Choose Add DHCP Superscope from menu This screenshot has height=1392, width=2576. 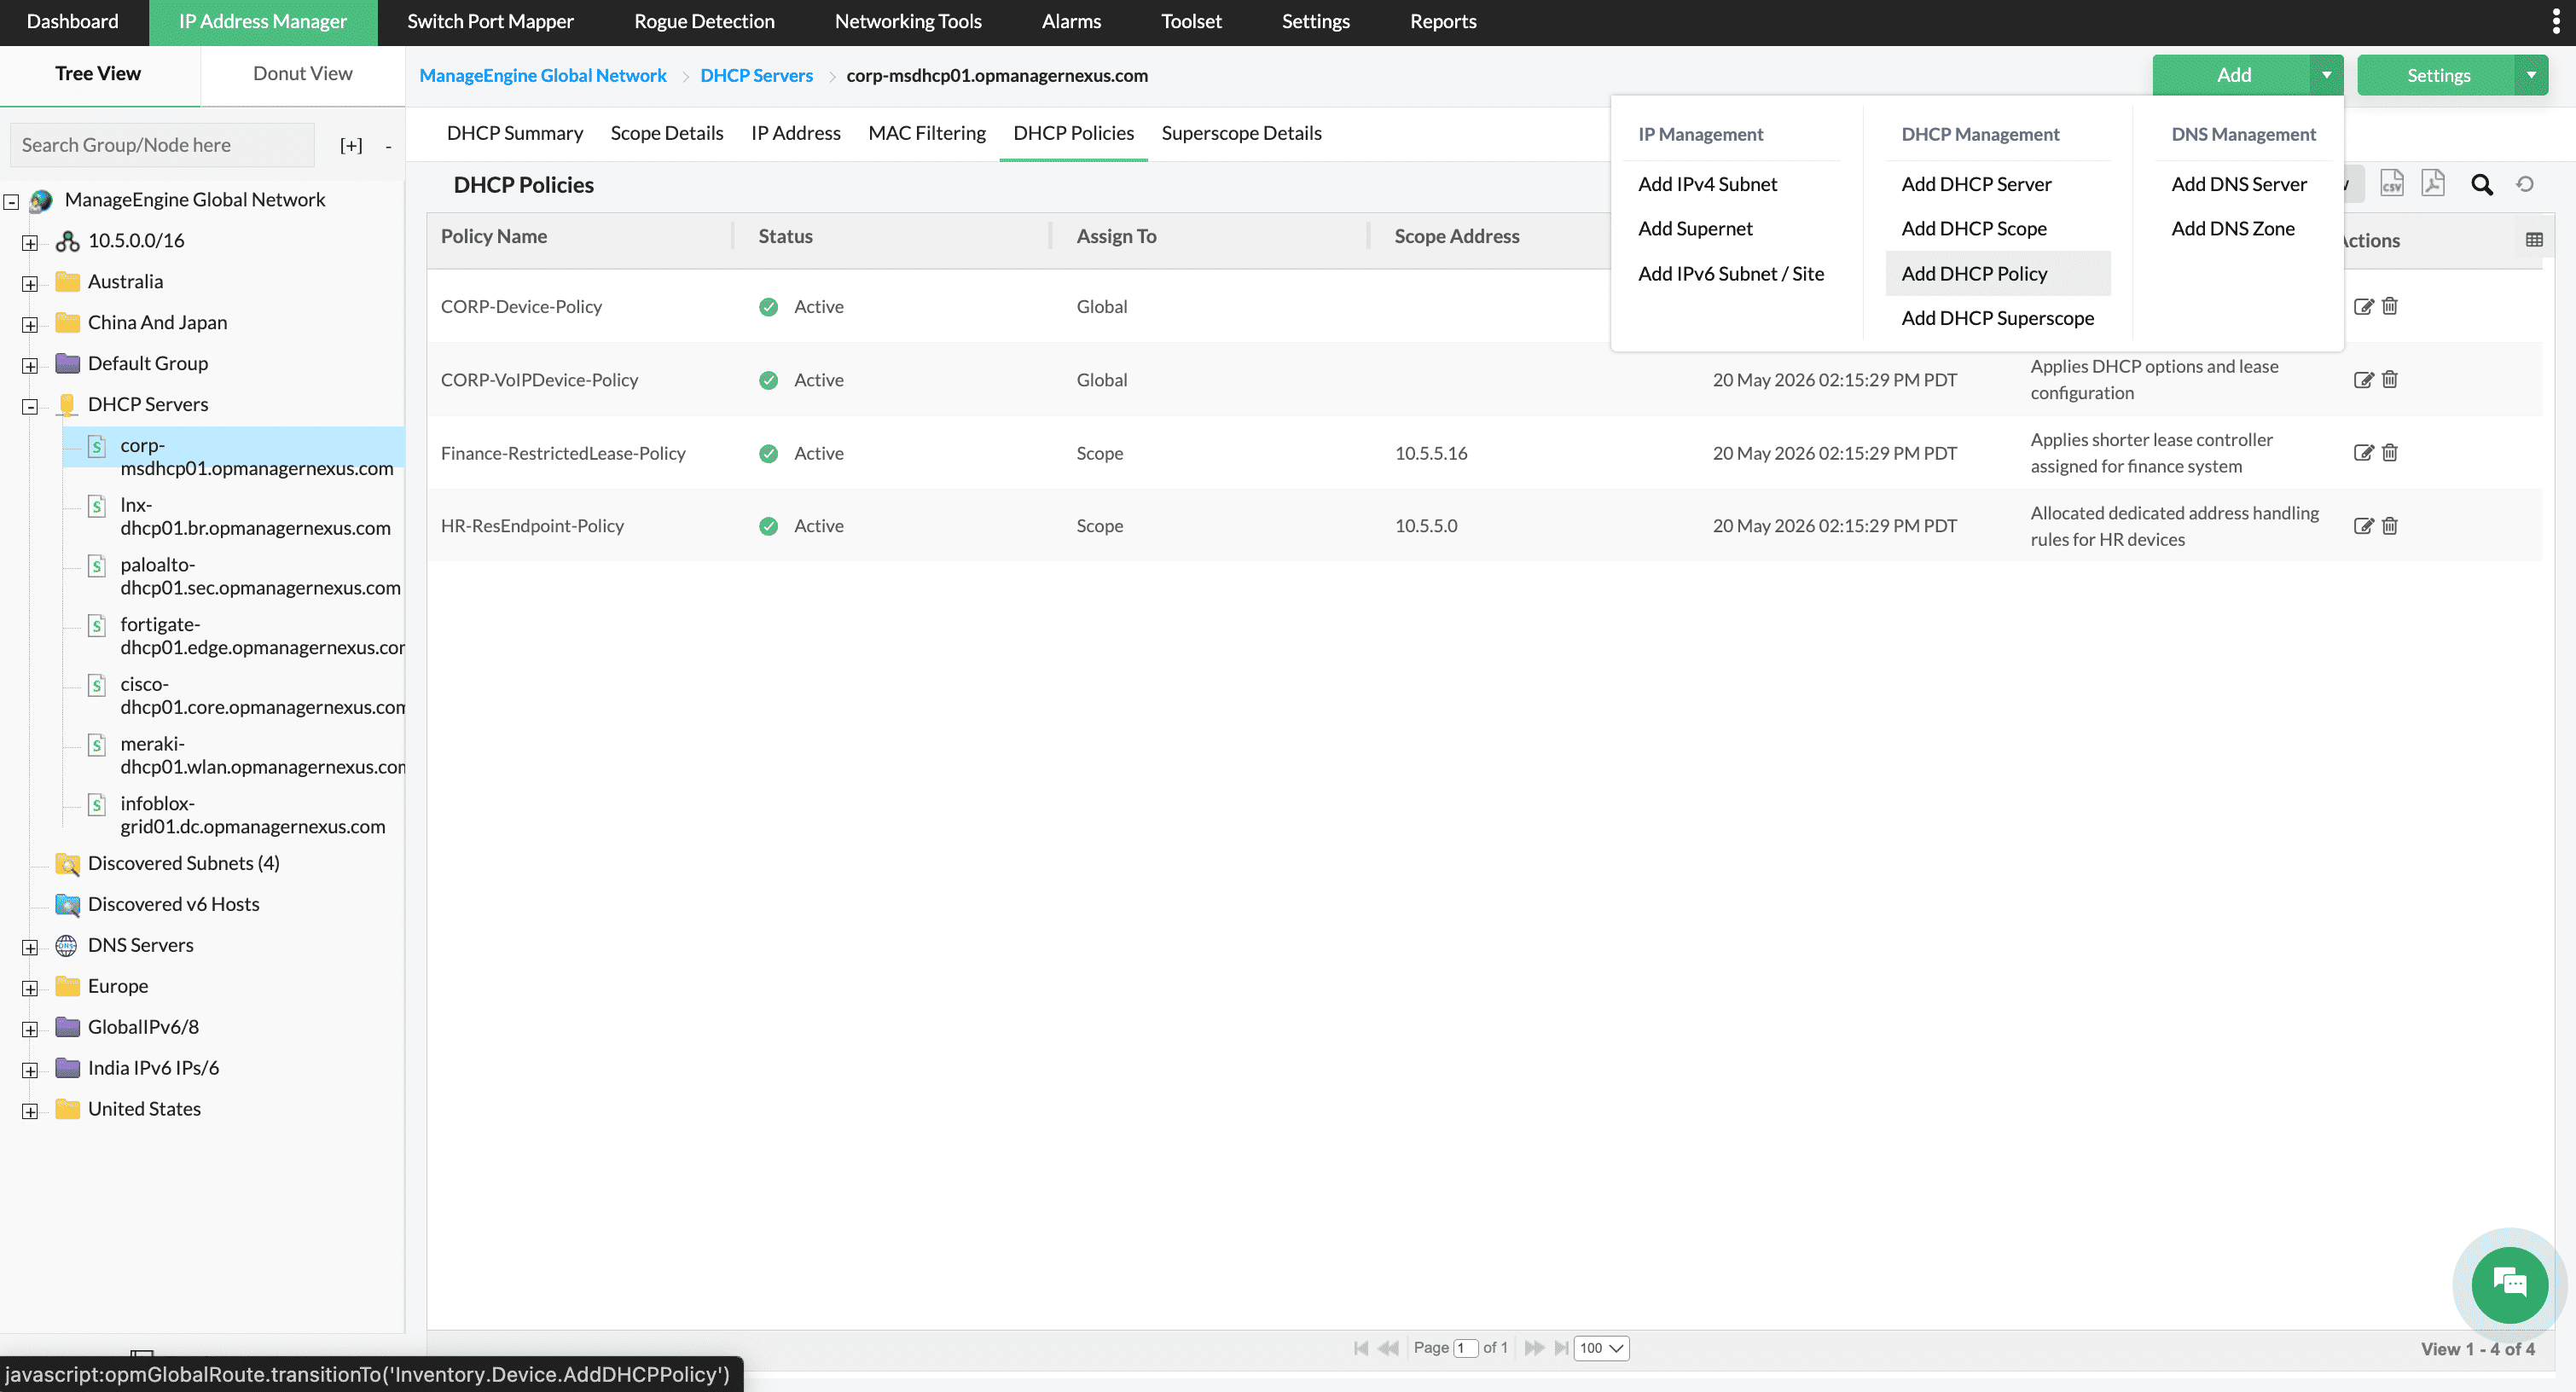pyautogui.click(x=1997, y=318)
